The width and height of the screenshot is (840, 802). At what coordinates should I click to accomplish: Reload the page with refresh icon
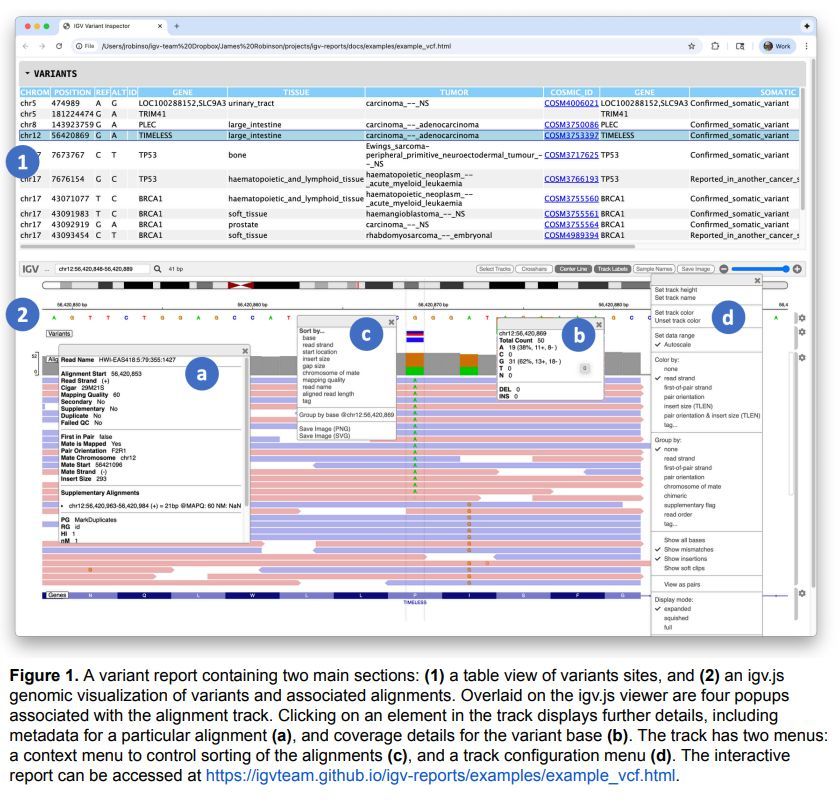(x=59, y=46)
